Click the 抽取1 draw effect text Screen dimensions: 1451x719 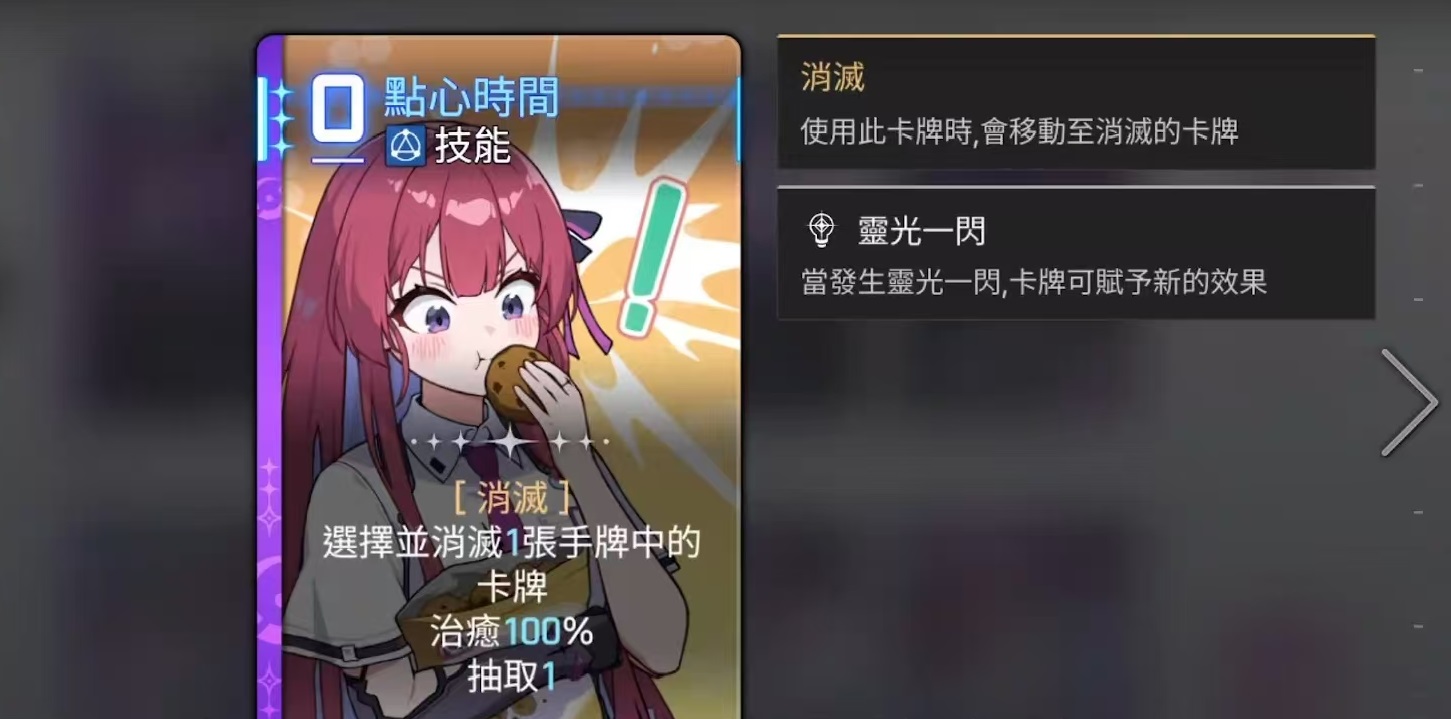[512, 677]
